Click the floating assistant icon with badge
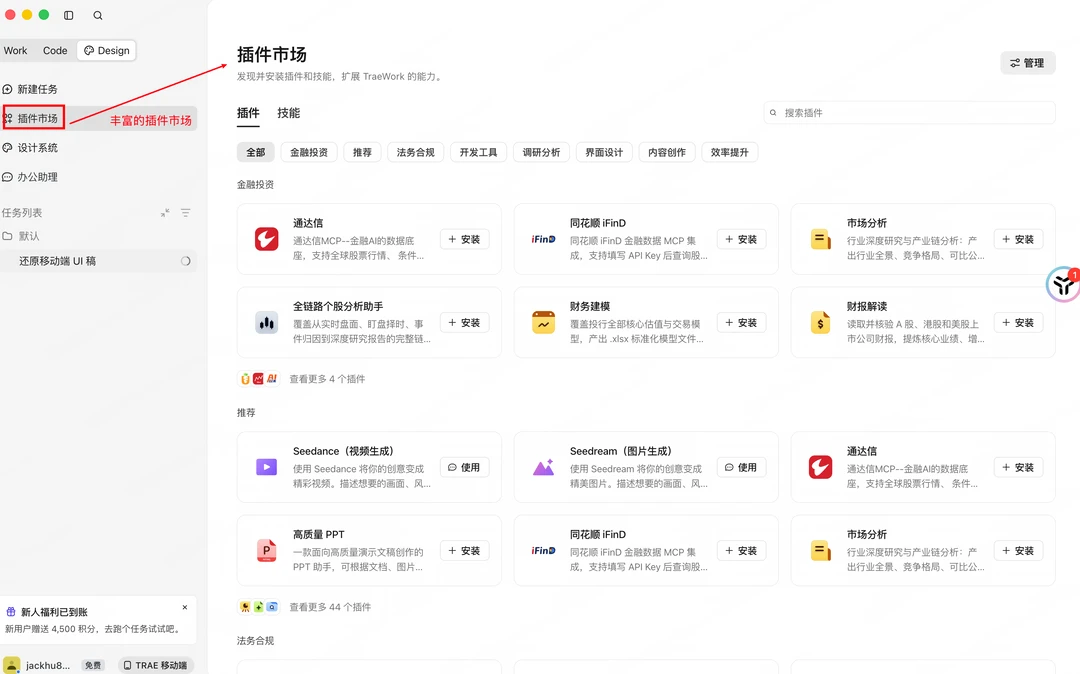 coord(1063,284)
